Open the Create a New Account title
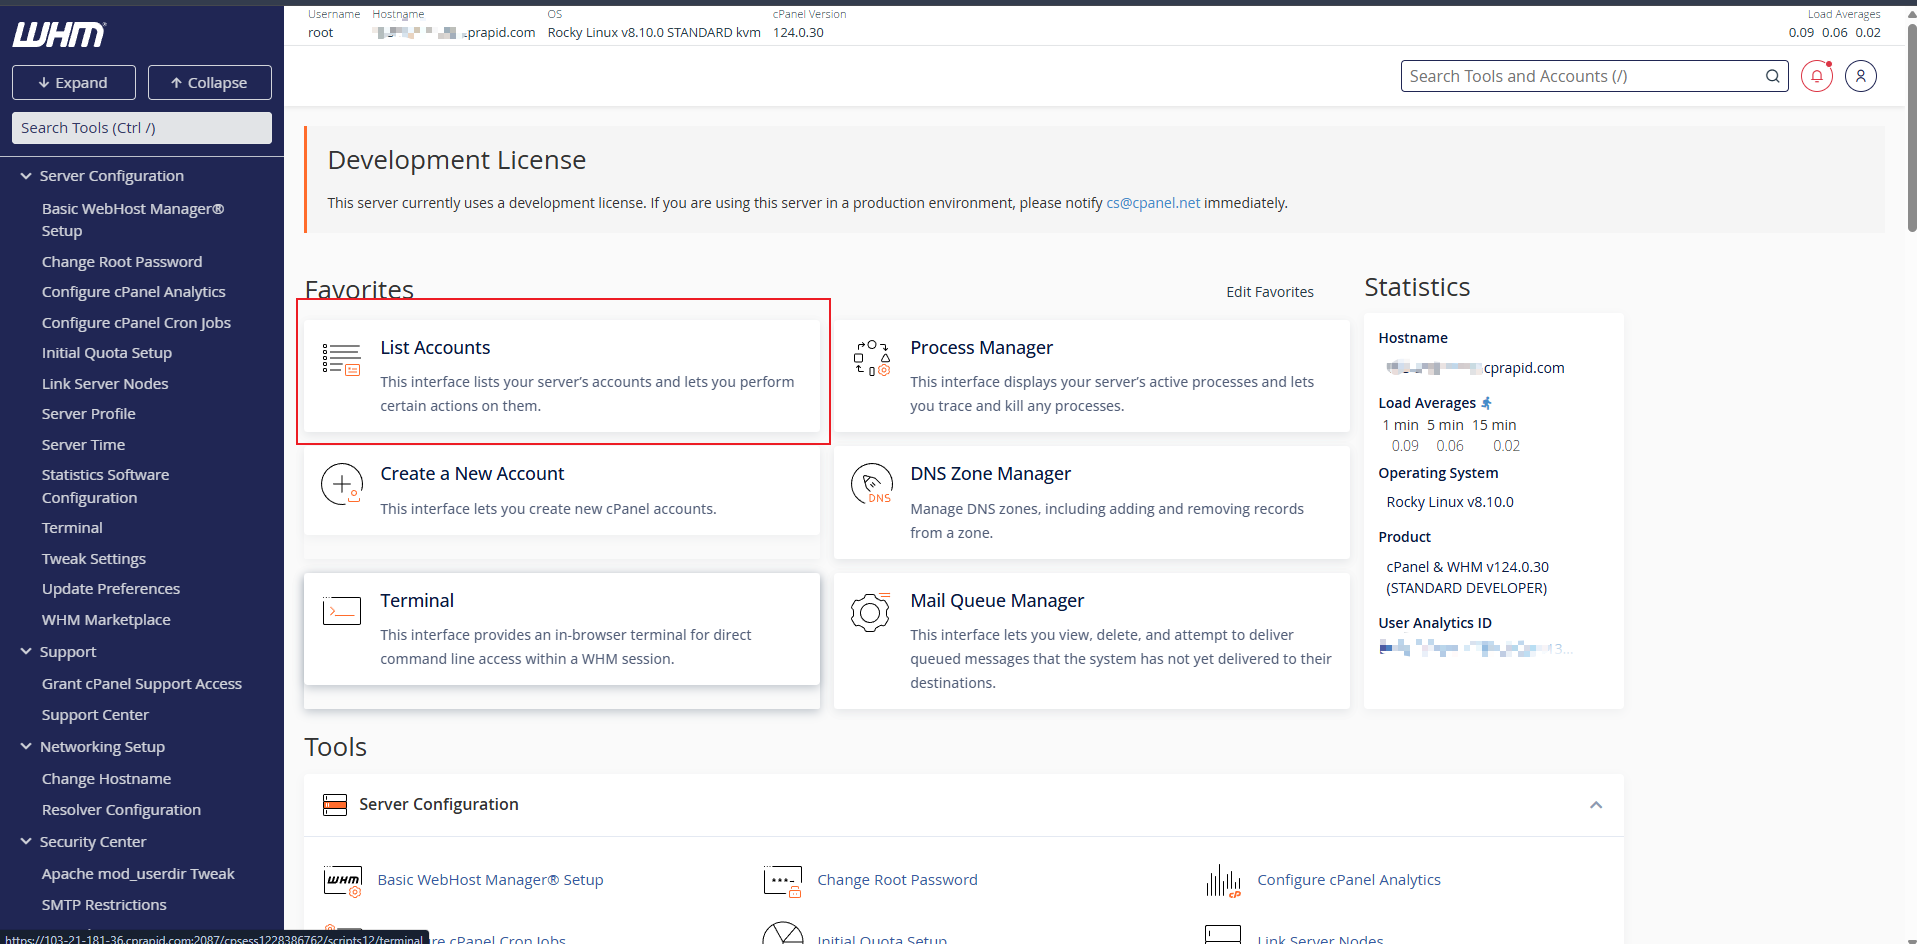Screen dimensions: 1917x944 pos(472,474)
